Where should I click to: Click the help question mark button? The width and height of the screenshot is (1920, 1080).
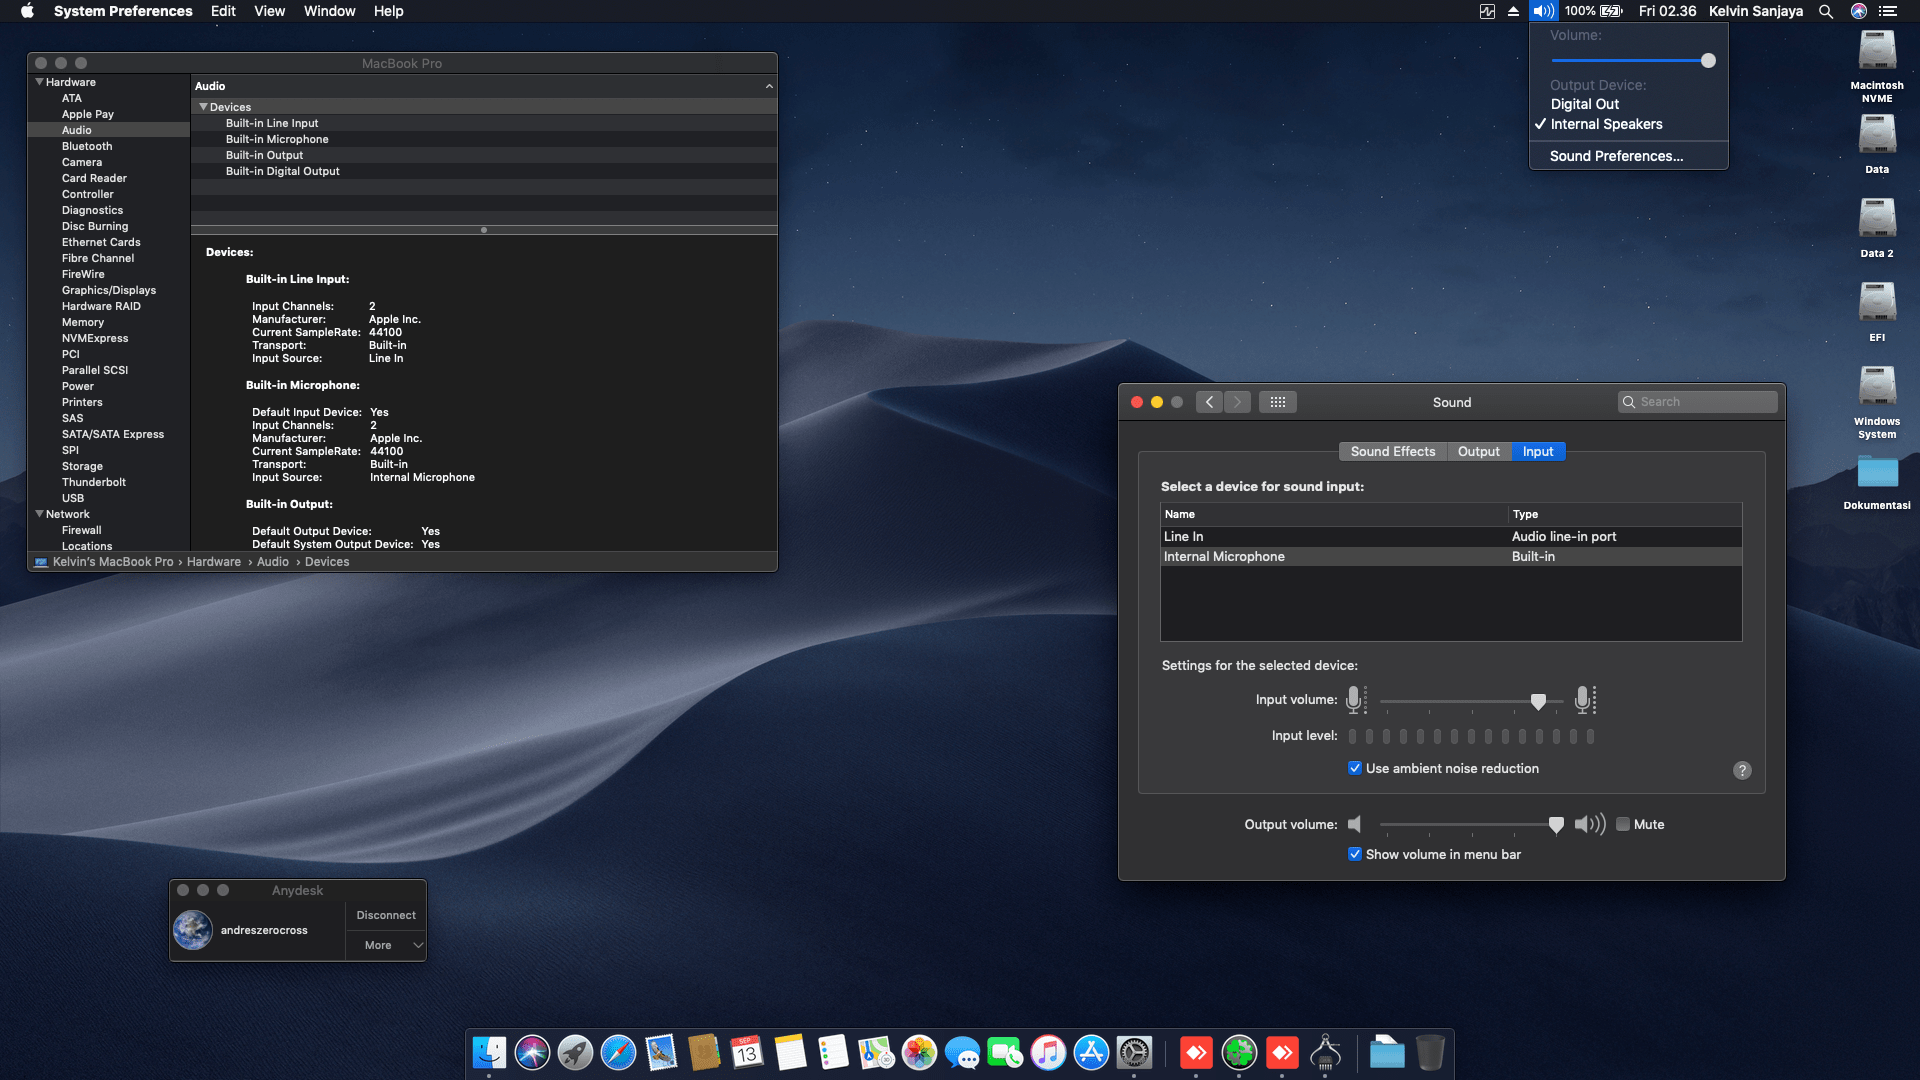click(x=1742, y=770)
